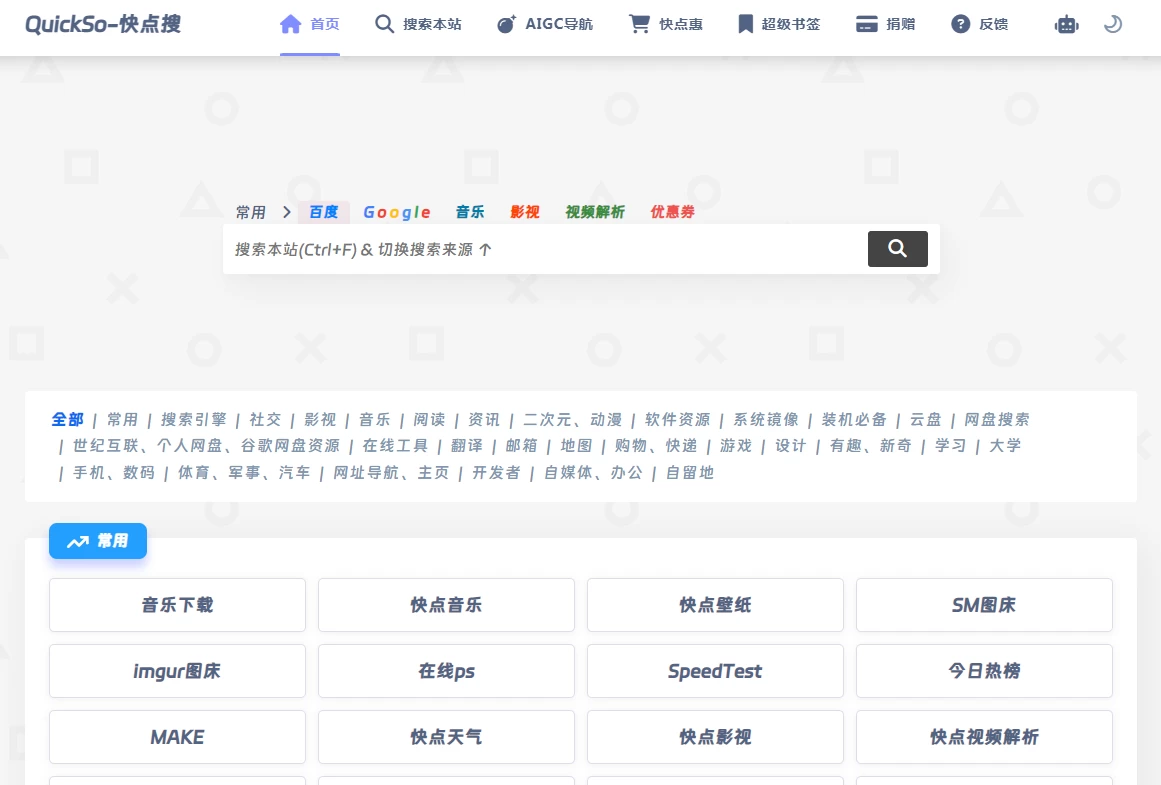Open the SpeedTest card
Image resolution: width=1161 pixels, height=785 pixels.
[714, 670]
